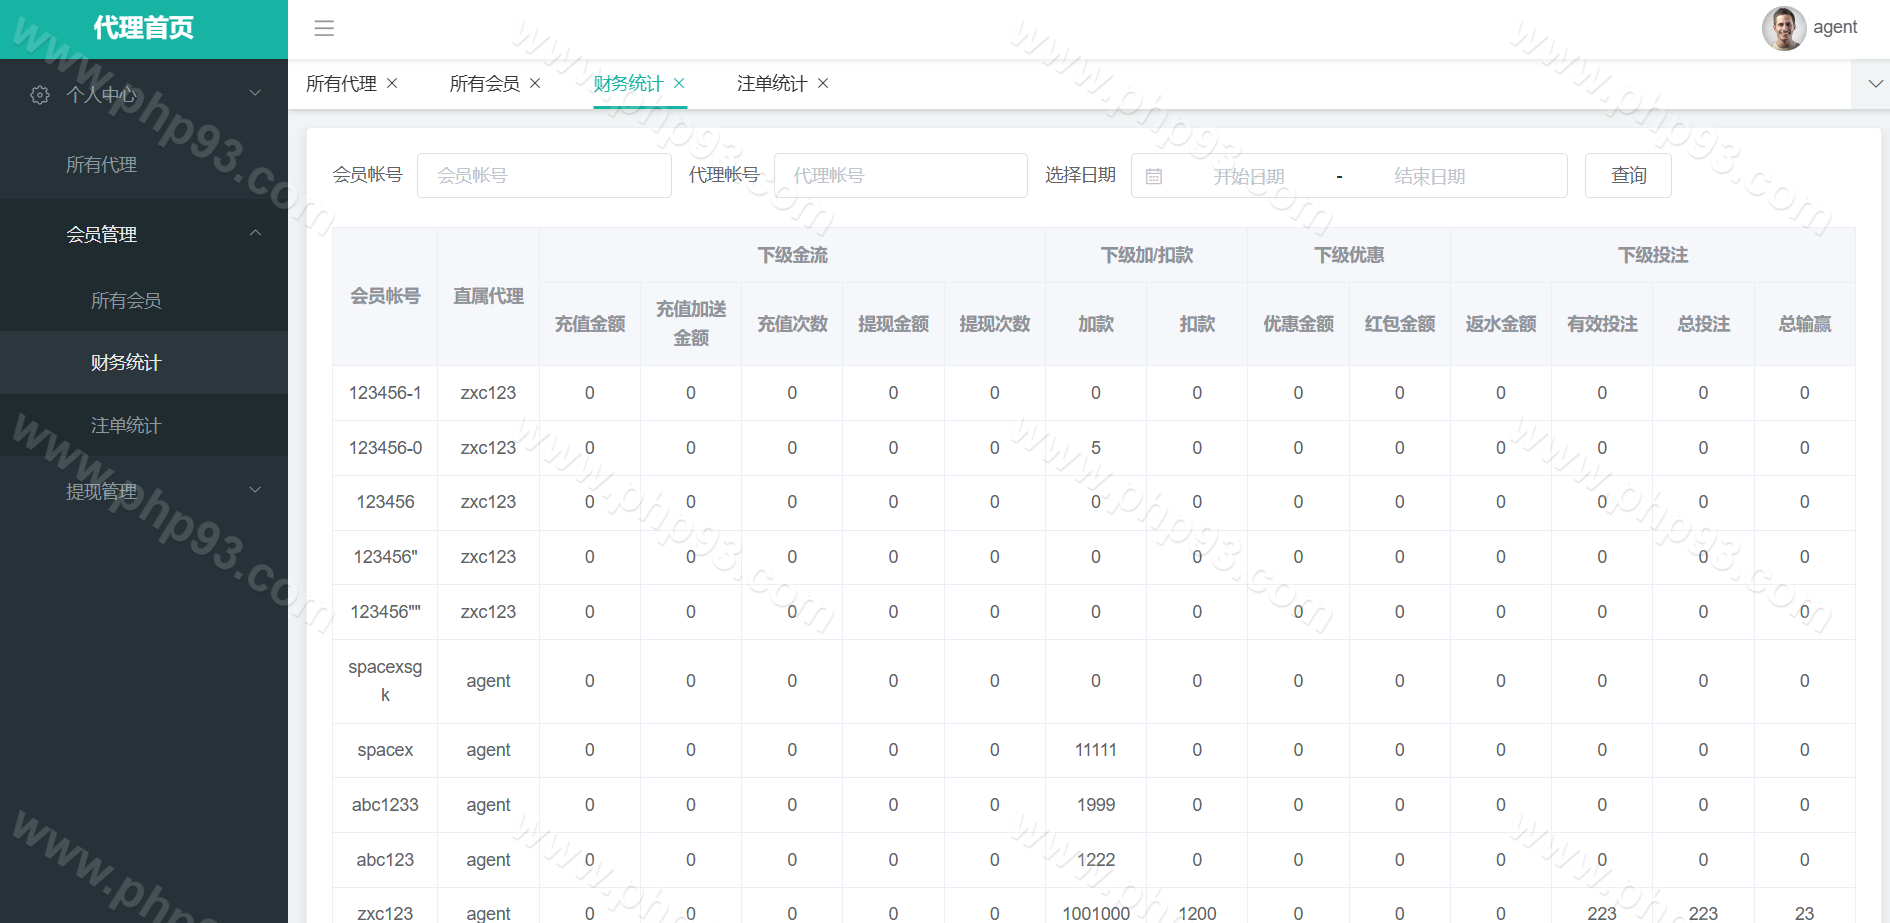
Task: Focus the 代理帐号 input field
Action: [900, 176]
